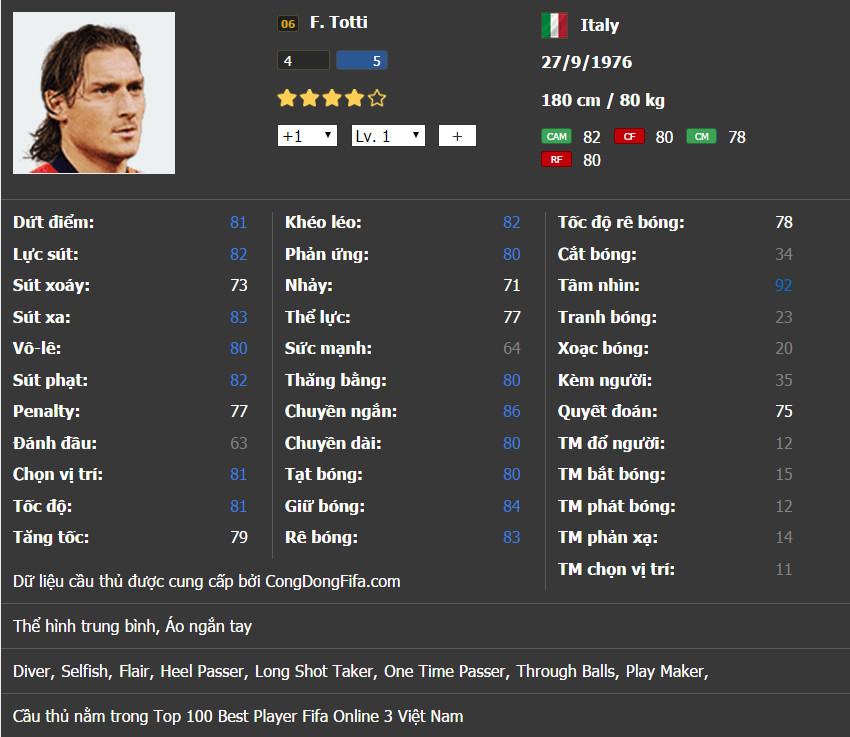The height and width of the screenshot is (737, 850).
Task: Click the first gold star
Action: pyautogui.click(x=287, y=98)
